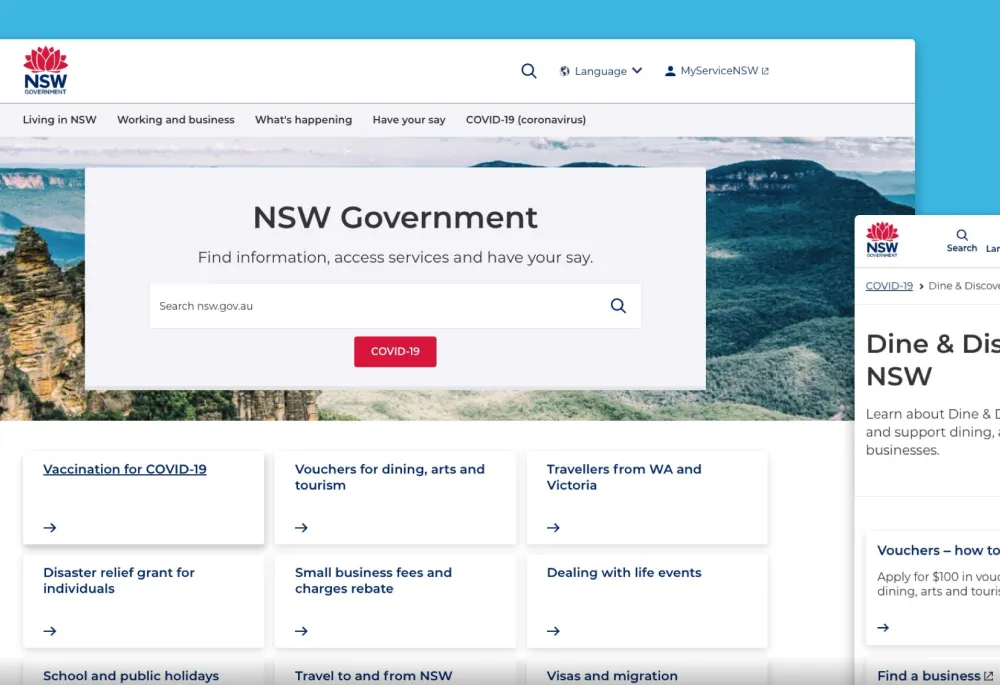Open the Vaccination for COVID-19 link
The image size is (1000, 685).
coord(125,469)
